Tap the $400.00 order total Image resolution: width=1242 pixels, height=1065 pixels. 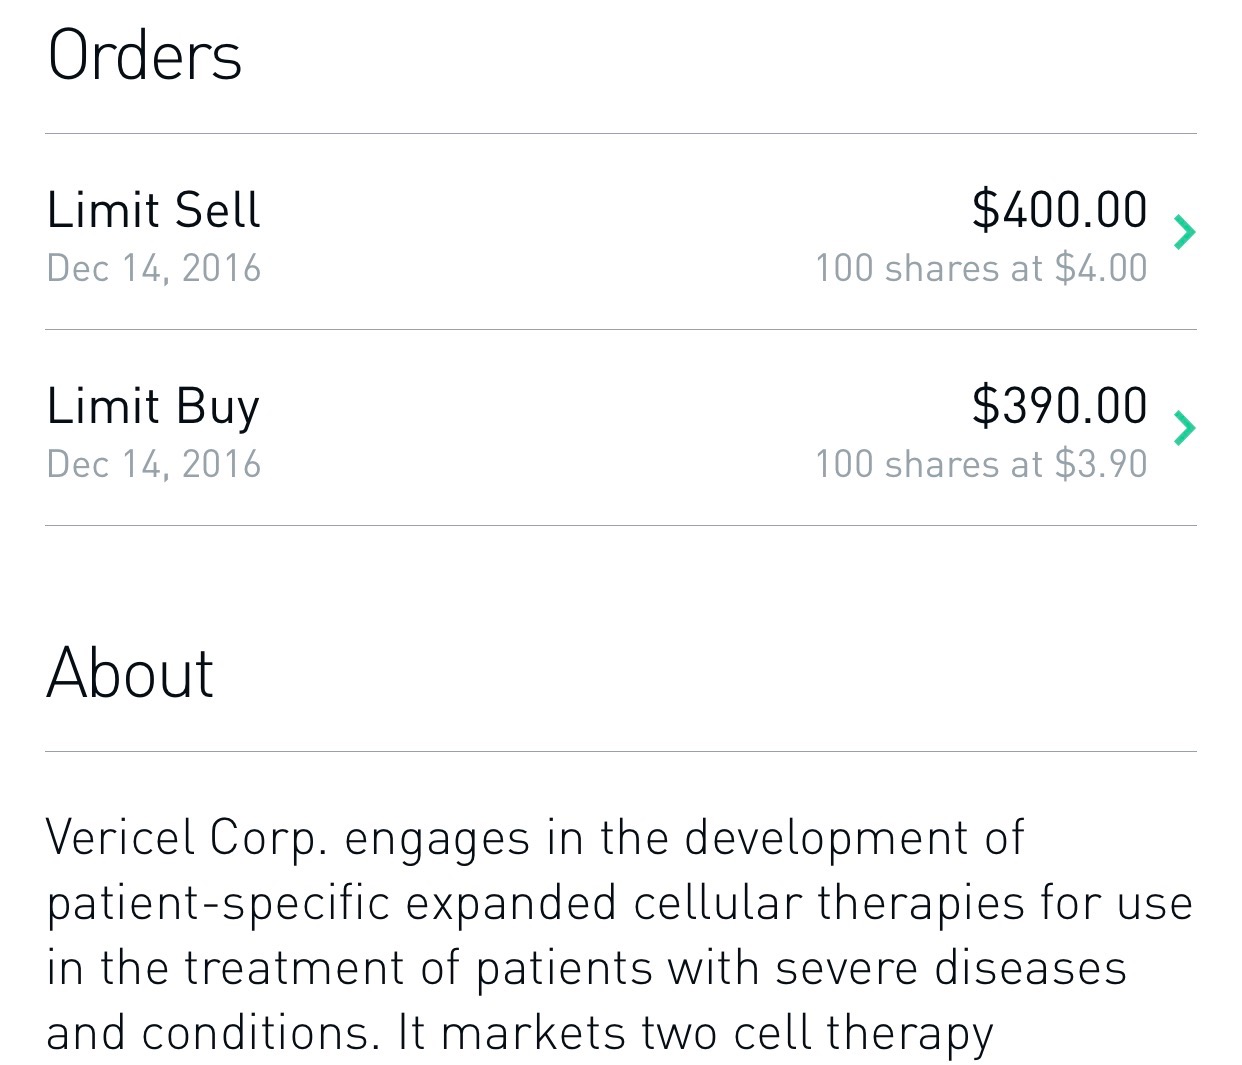point(1059,209)
